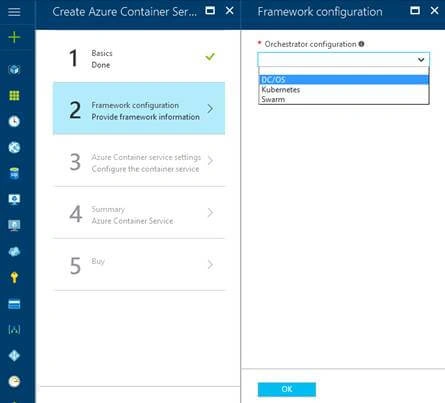
Task: Open the globe App Services icon
Action: click(14, 147)
